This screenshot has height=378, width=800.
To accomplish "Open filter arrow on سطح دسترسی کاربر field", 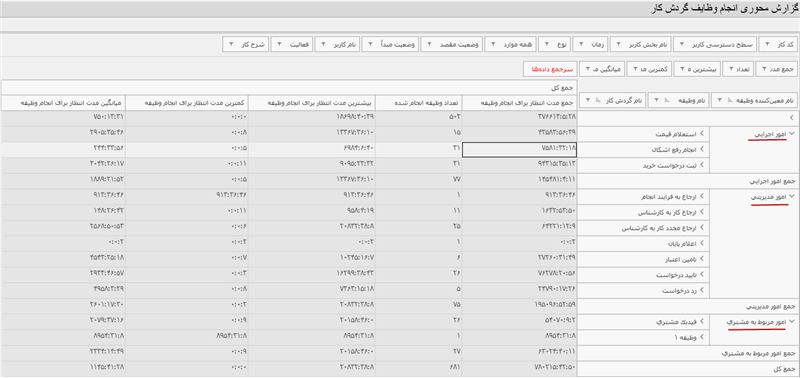I will (683, 44).
